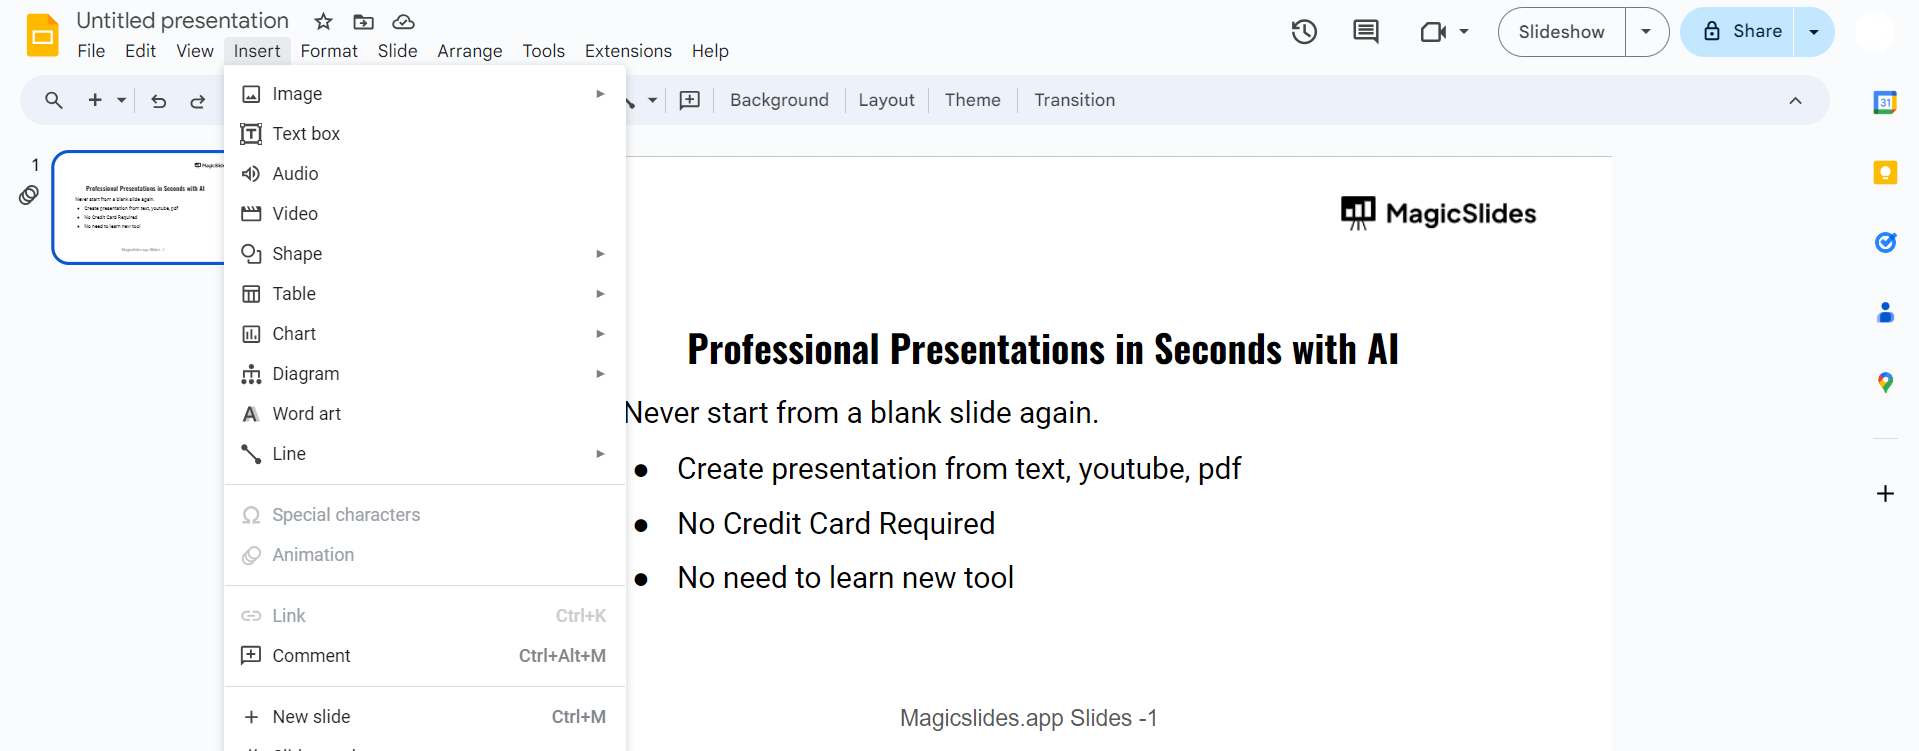Open Contacts side panel

tap(1885, 312)
